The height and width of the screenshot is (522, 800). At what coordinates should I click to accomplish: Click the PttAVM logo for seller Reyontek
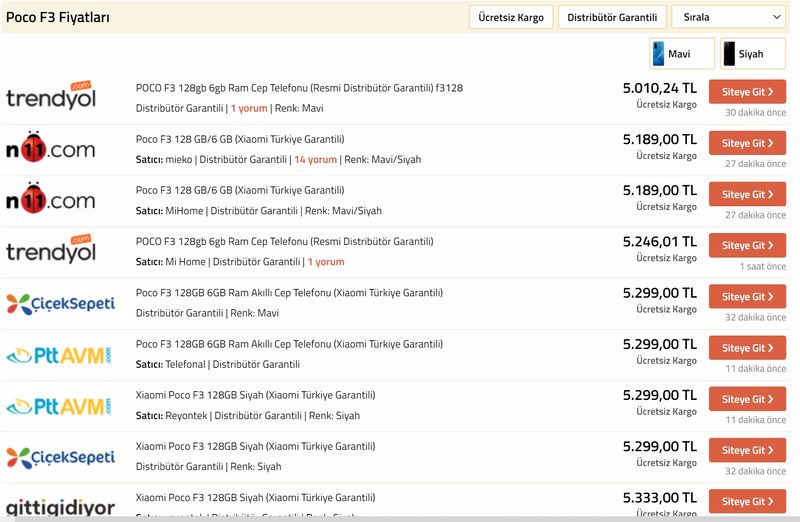pos(58,406)
